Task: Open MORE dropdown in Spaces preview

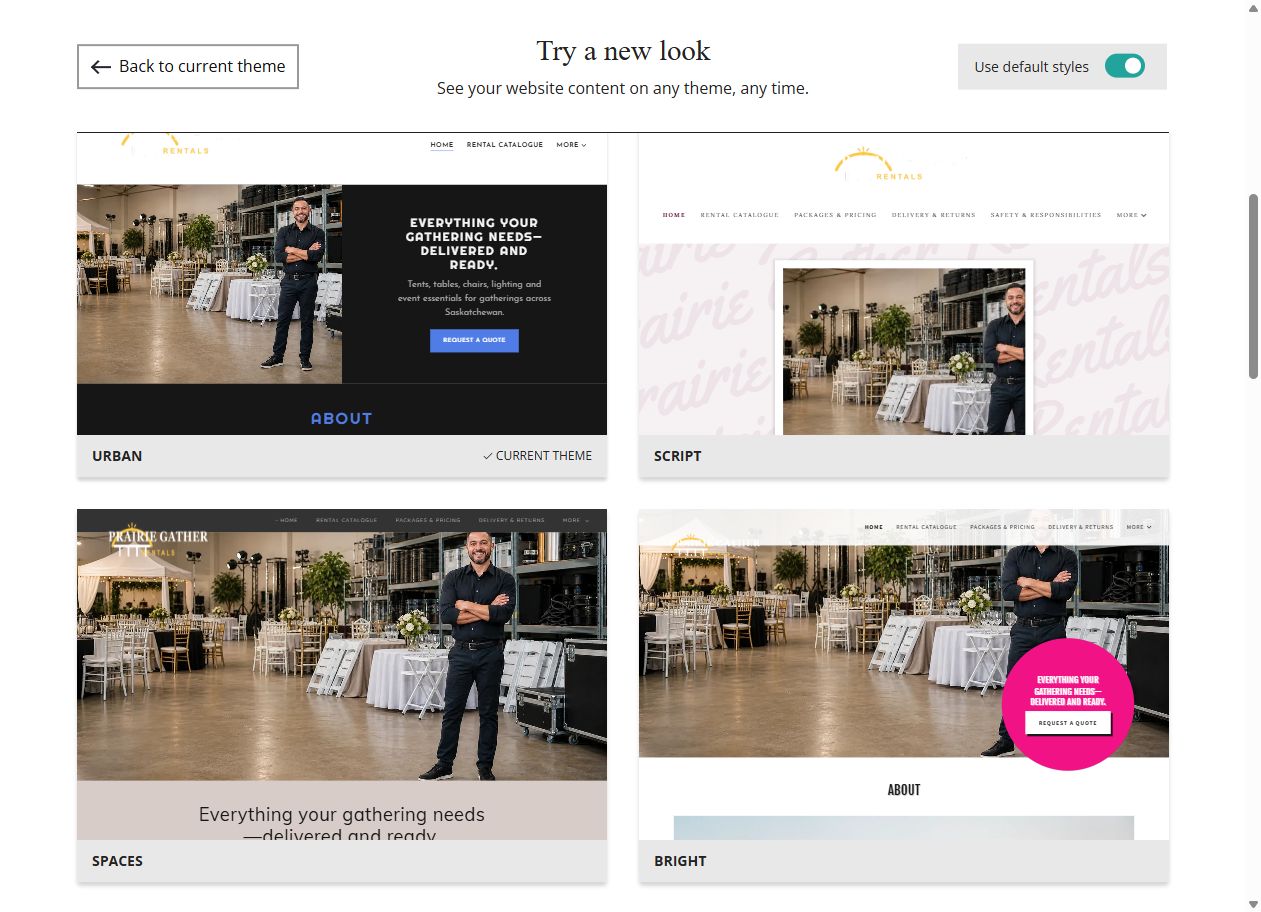Action: point(576,521)
